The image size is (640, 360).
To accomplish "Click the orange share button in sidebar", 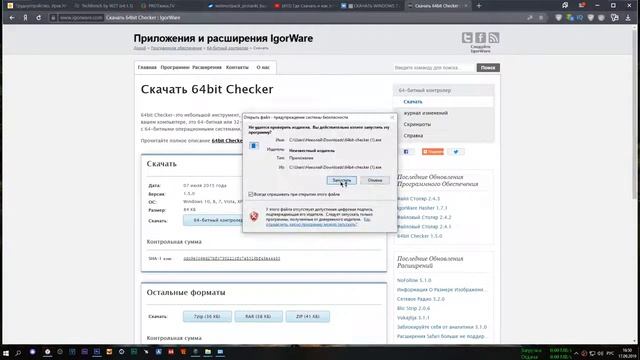I will point(433,152).
